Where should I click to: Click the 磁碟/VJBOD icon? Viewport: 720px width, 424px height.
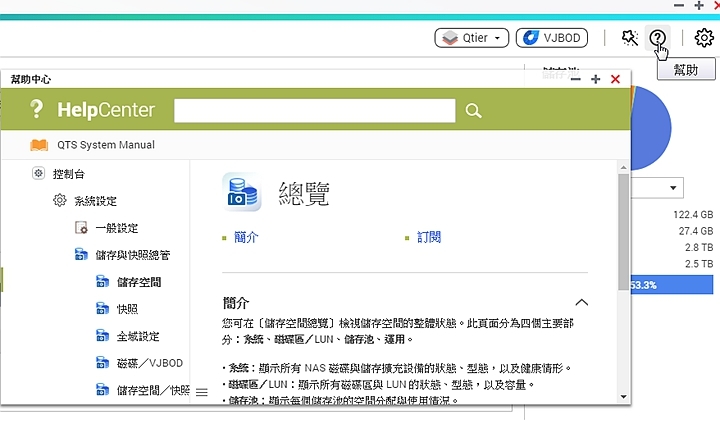[102, 362]
